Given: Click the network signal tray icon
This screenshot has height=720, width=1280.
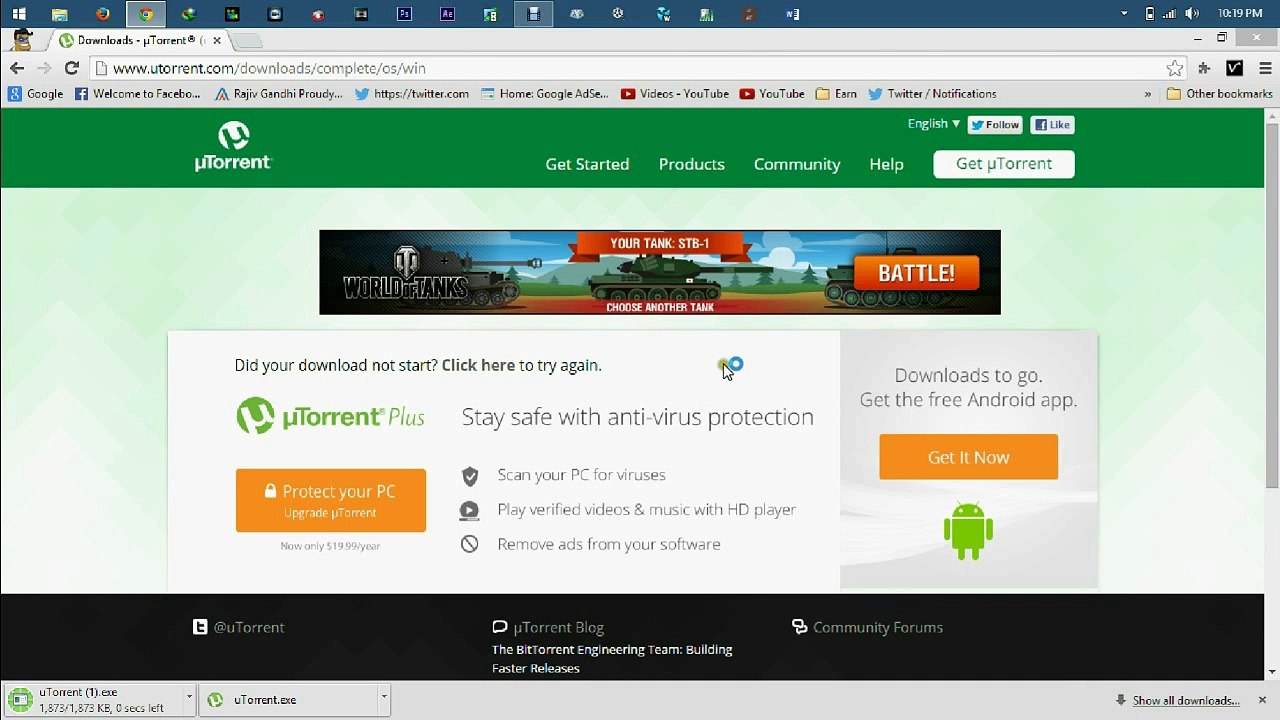Looking at the screenshot, I should coord(1169,14).
